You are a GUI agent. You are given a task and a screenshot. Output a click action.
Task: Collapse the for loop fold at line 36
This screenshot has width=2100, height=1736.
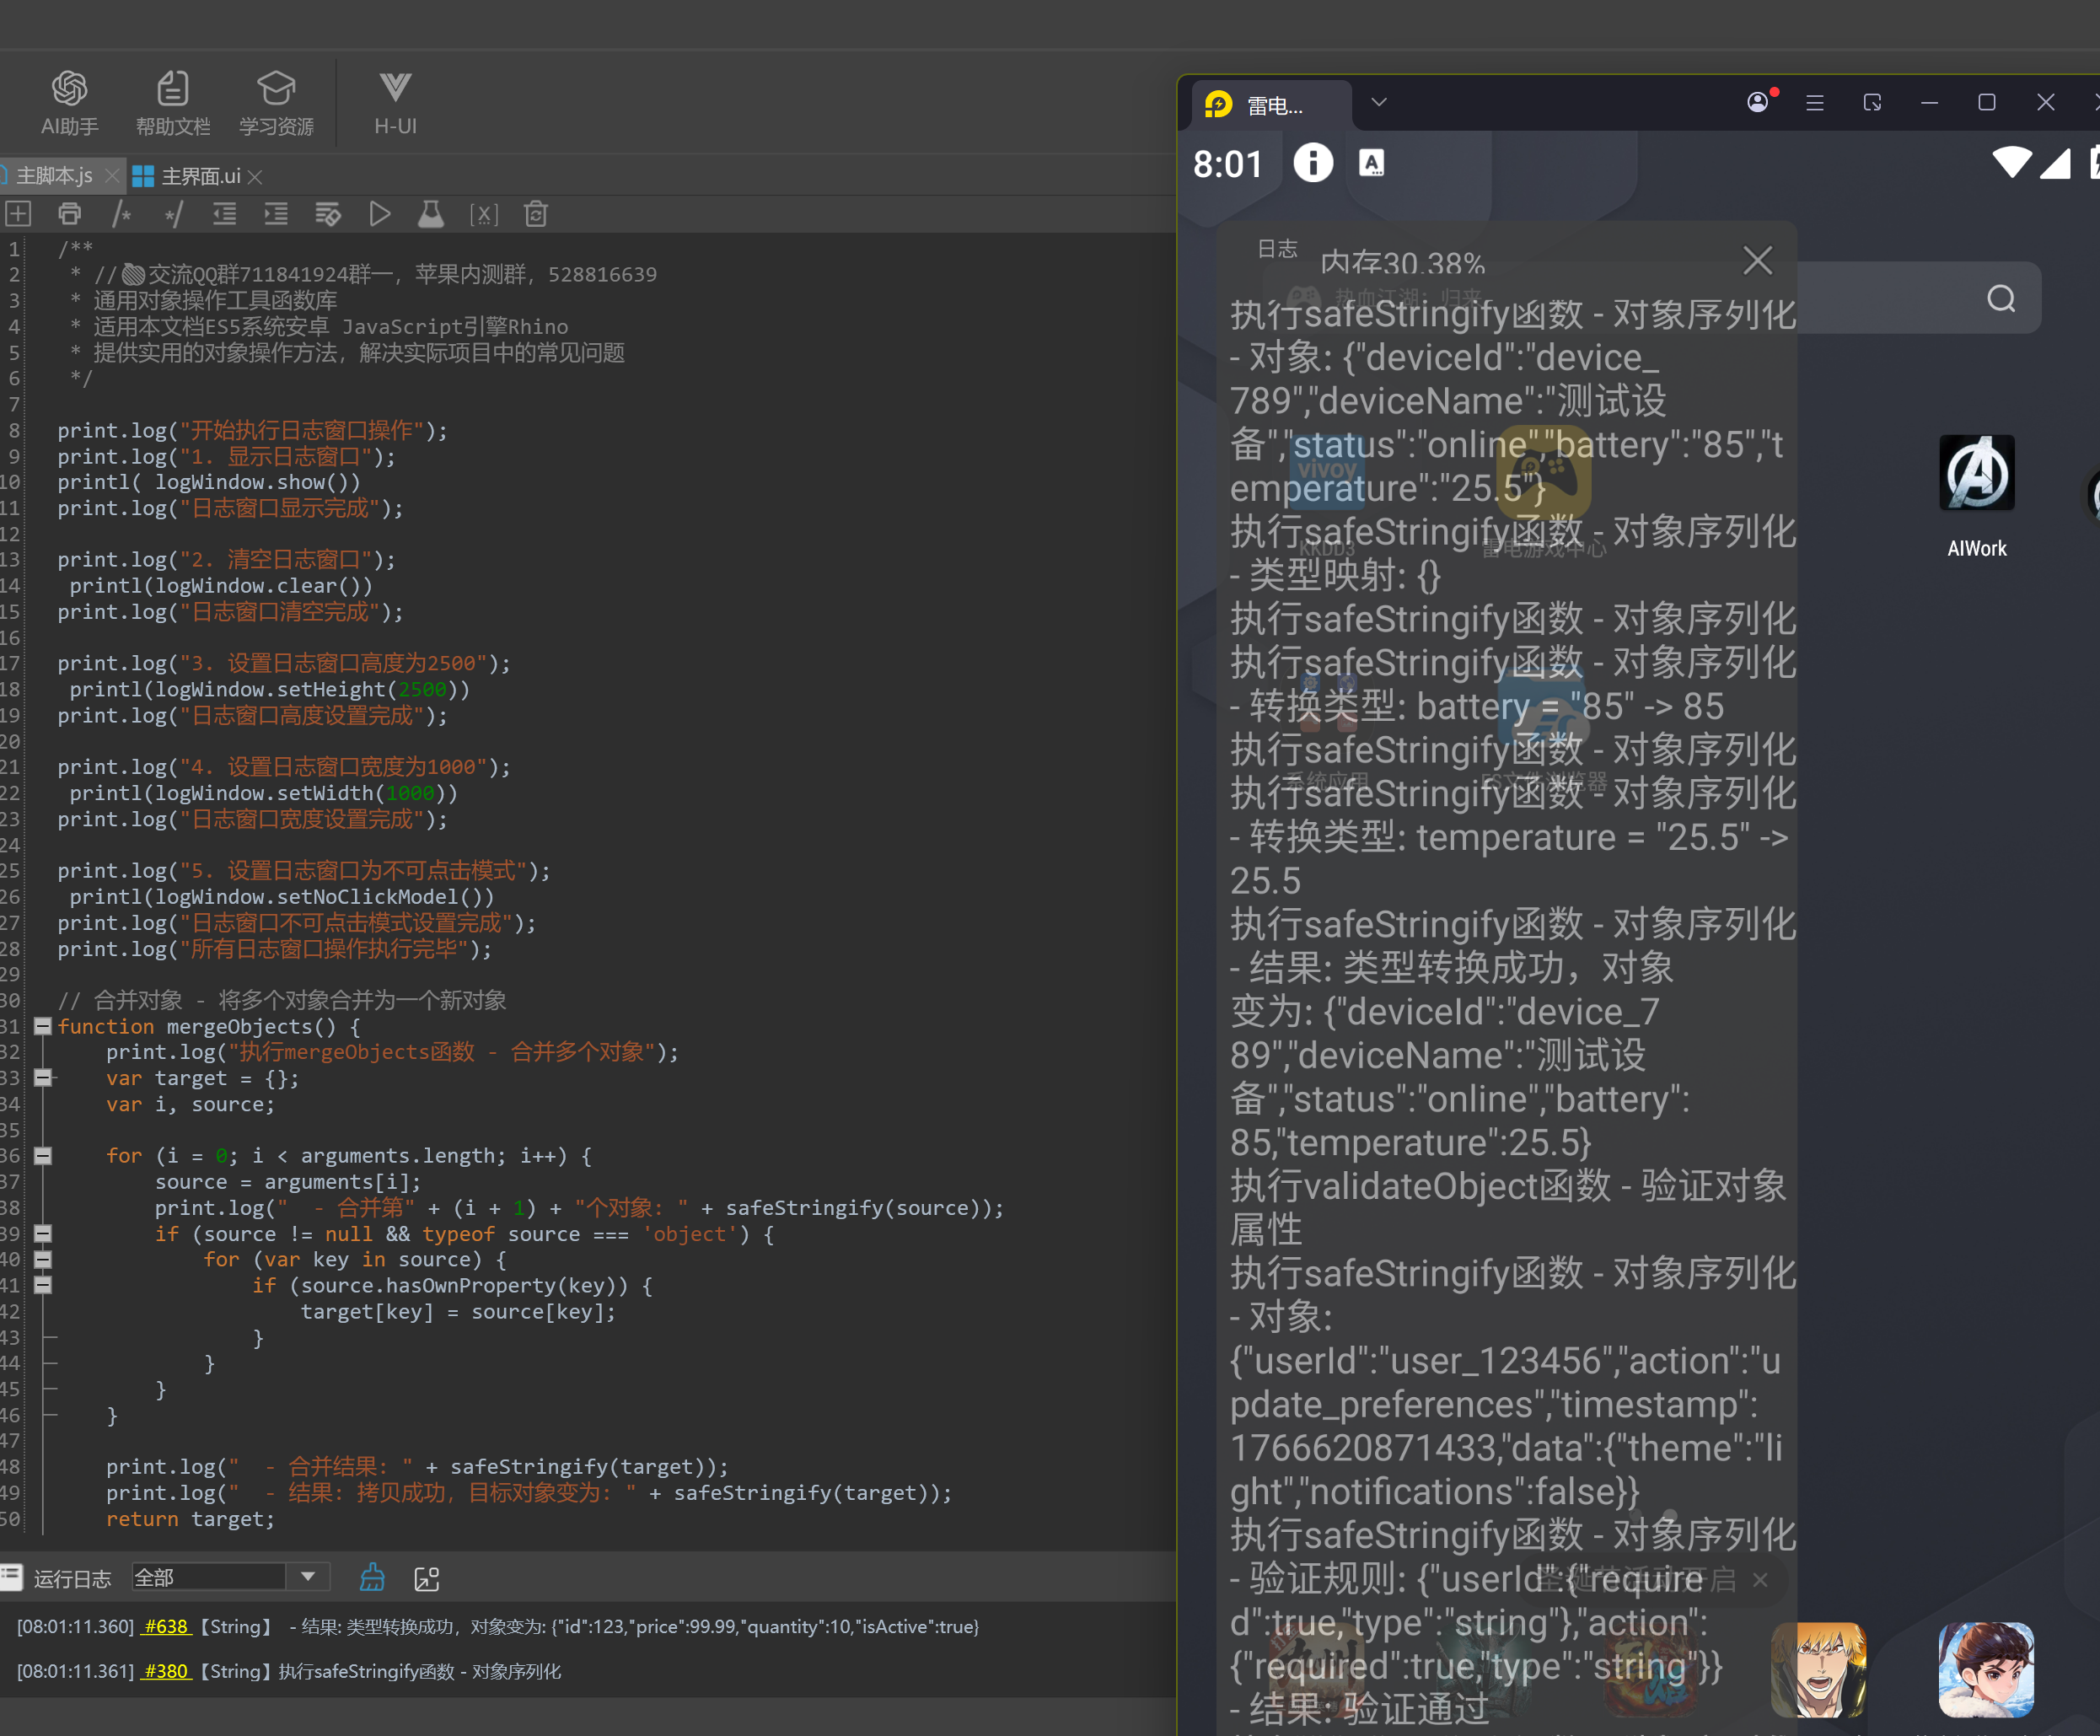pyautogui.click(x=43, y=1155)
